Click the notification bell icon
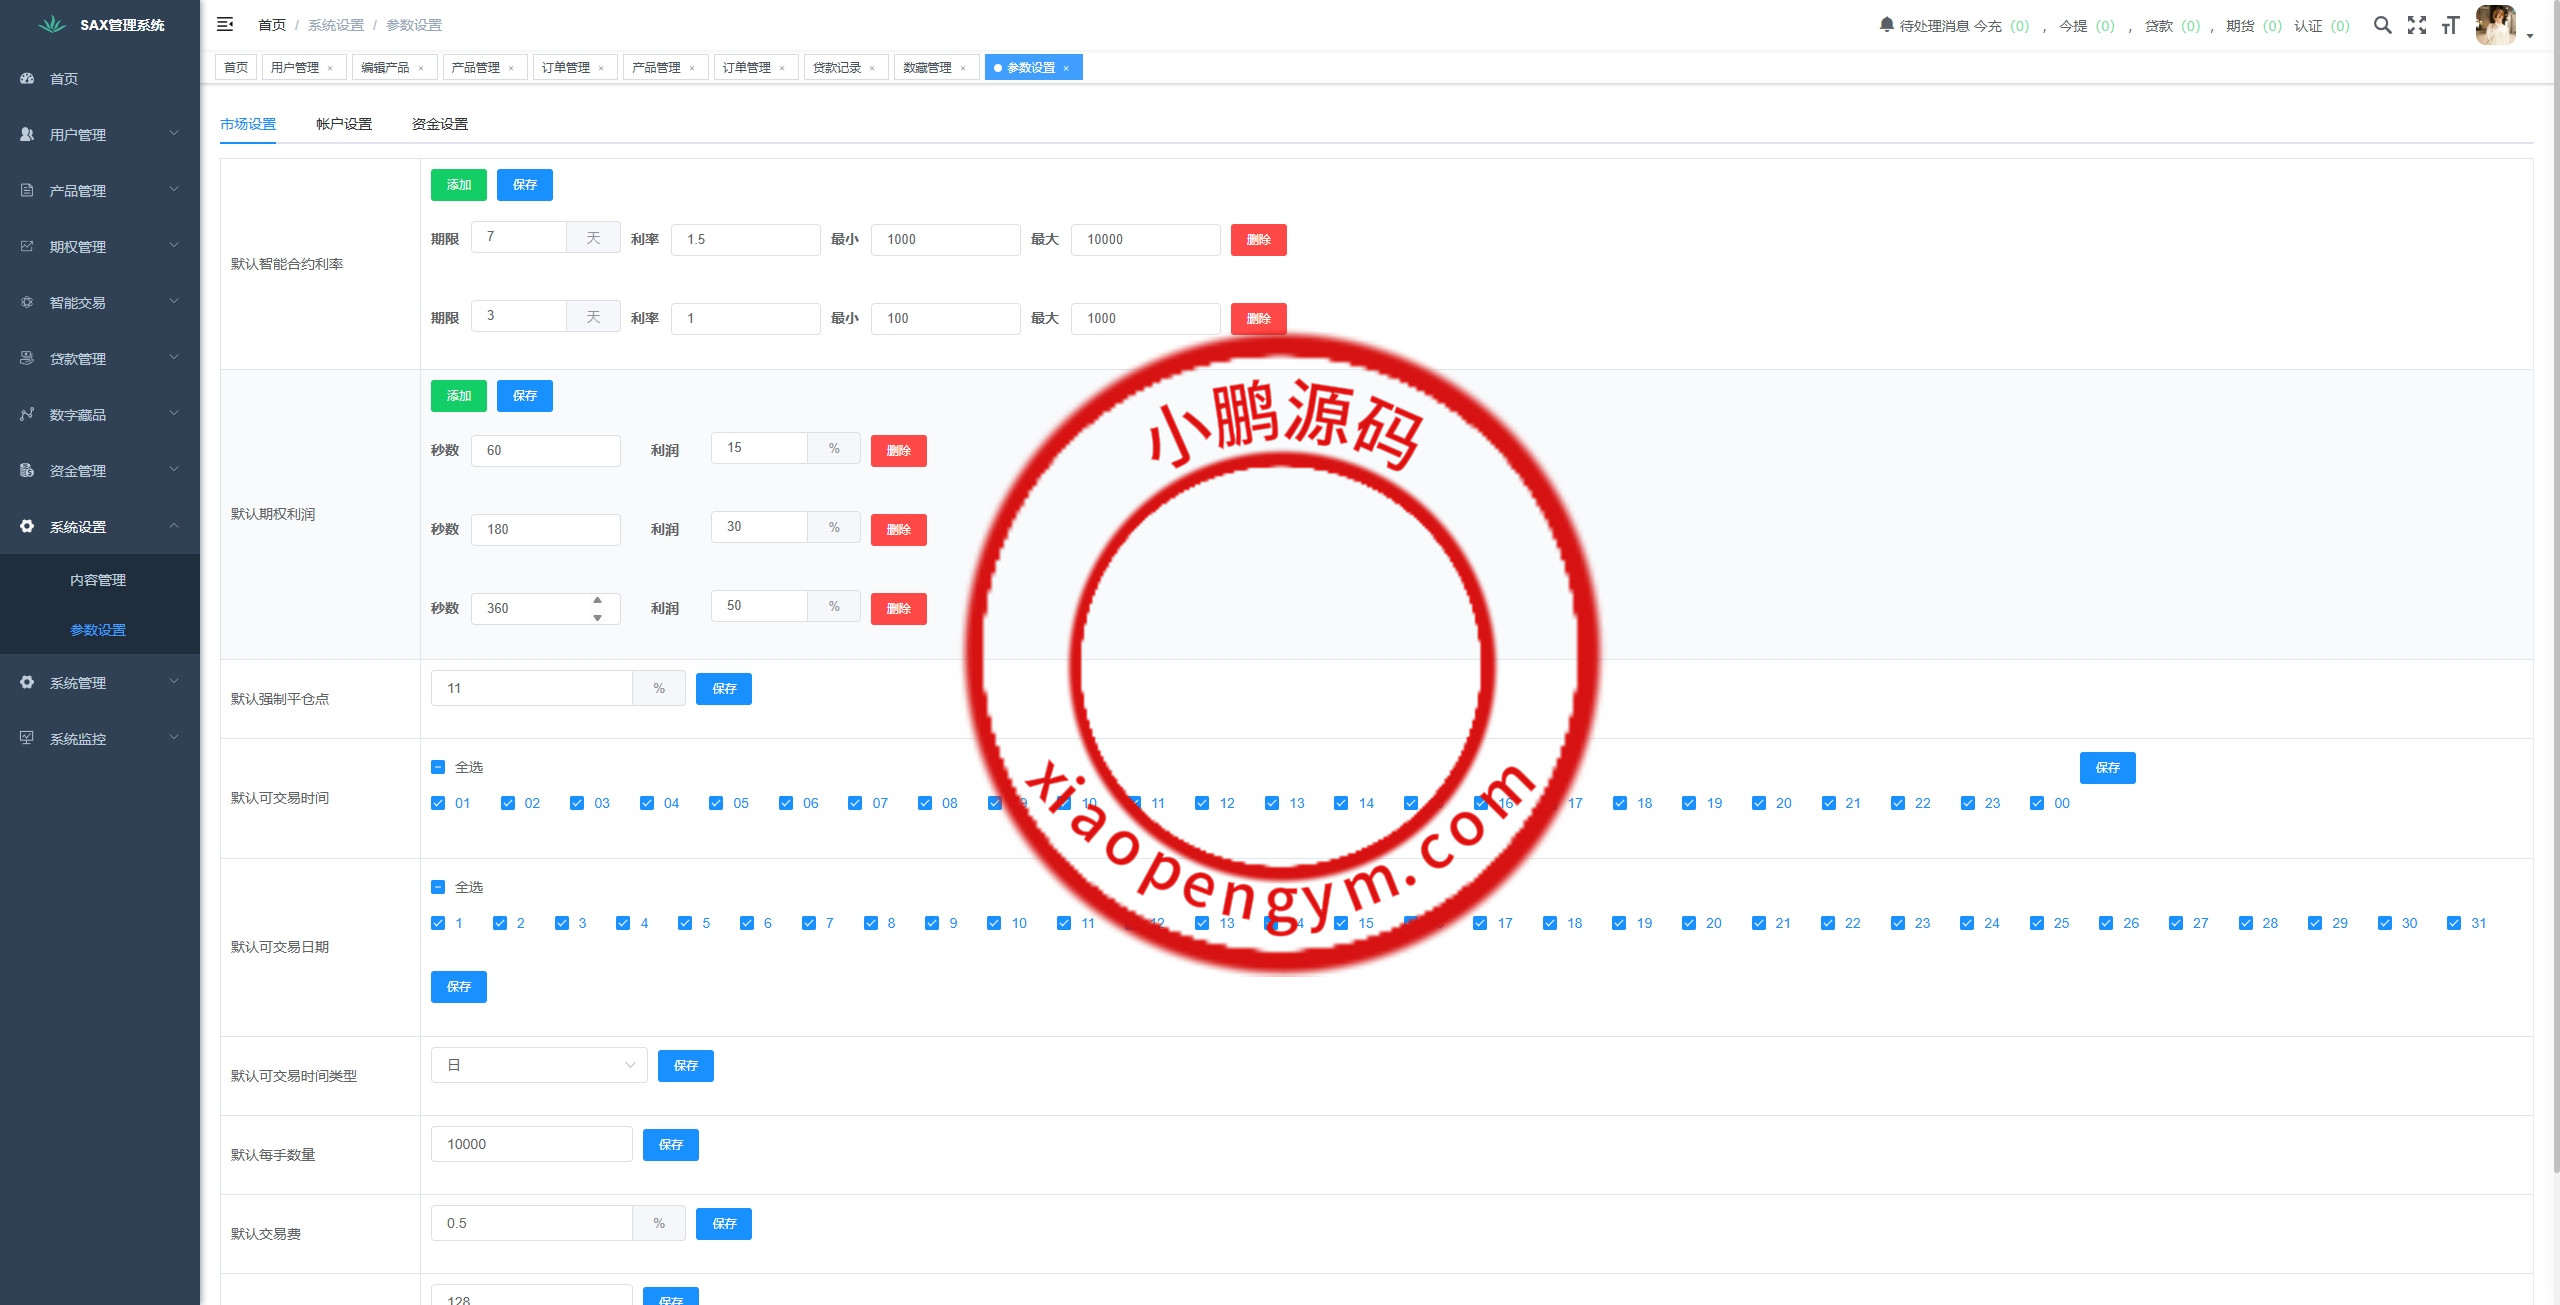 coord(1886,24)
